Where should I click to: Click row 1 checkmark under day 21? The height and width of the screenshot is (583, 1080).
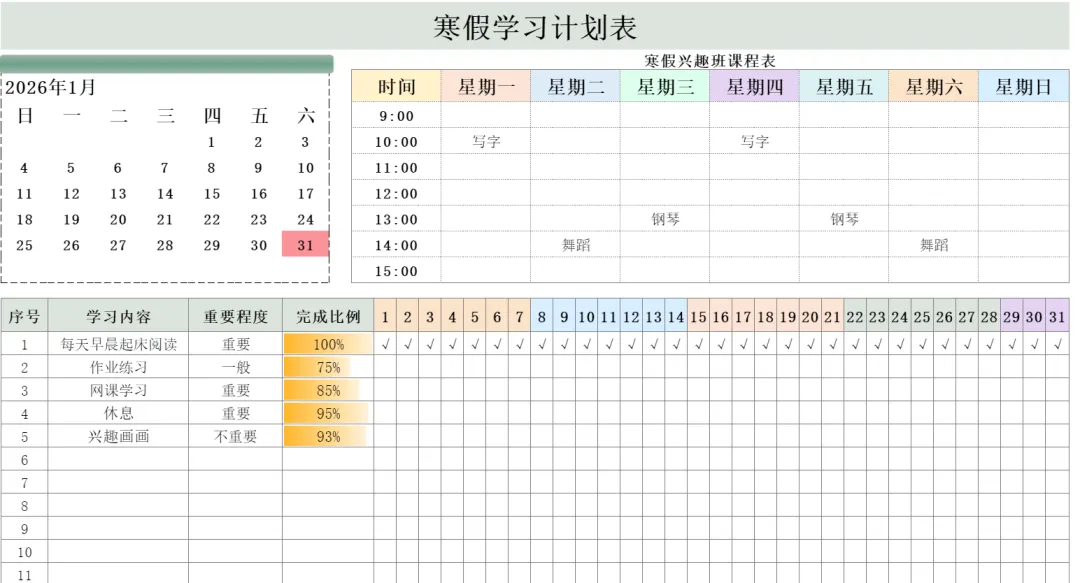tap(832, 344)
